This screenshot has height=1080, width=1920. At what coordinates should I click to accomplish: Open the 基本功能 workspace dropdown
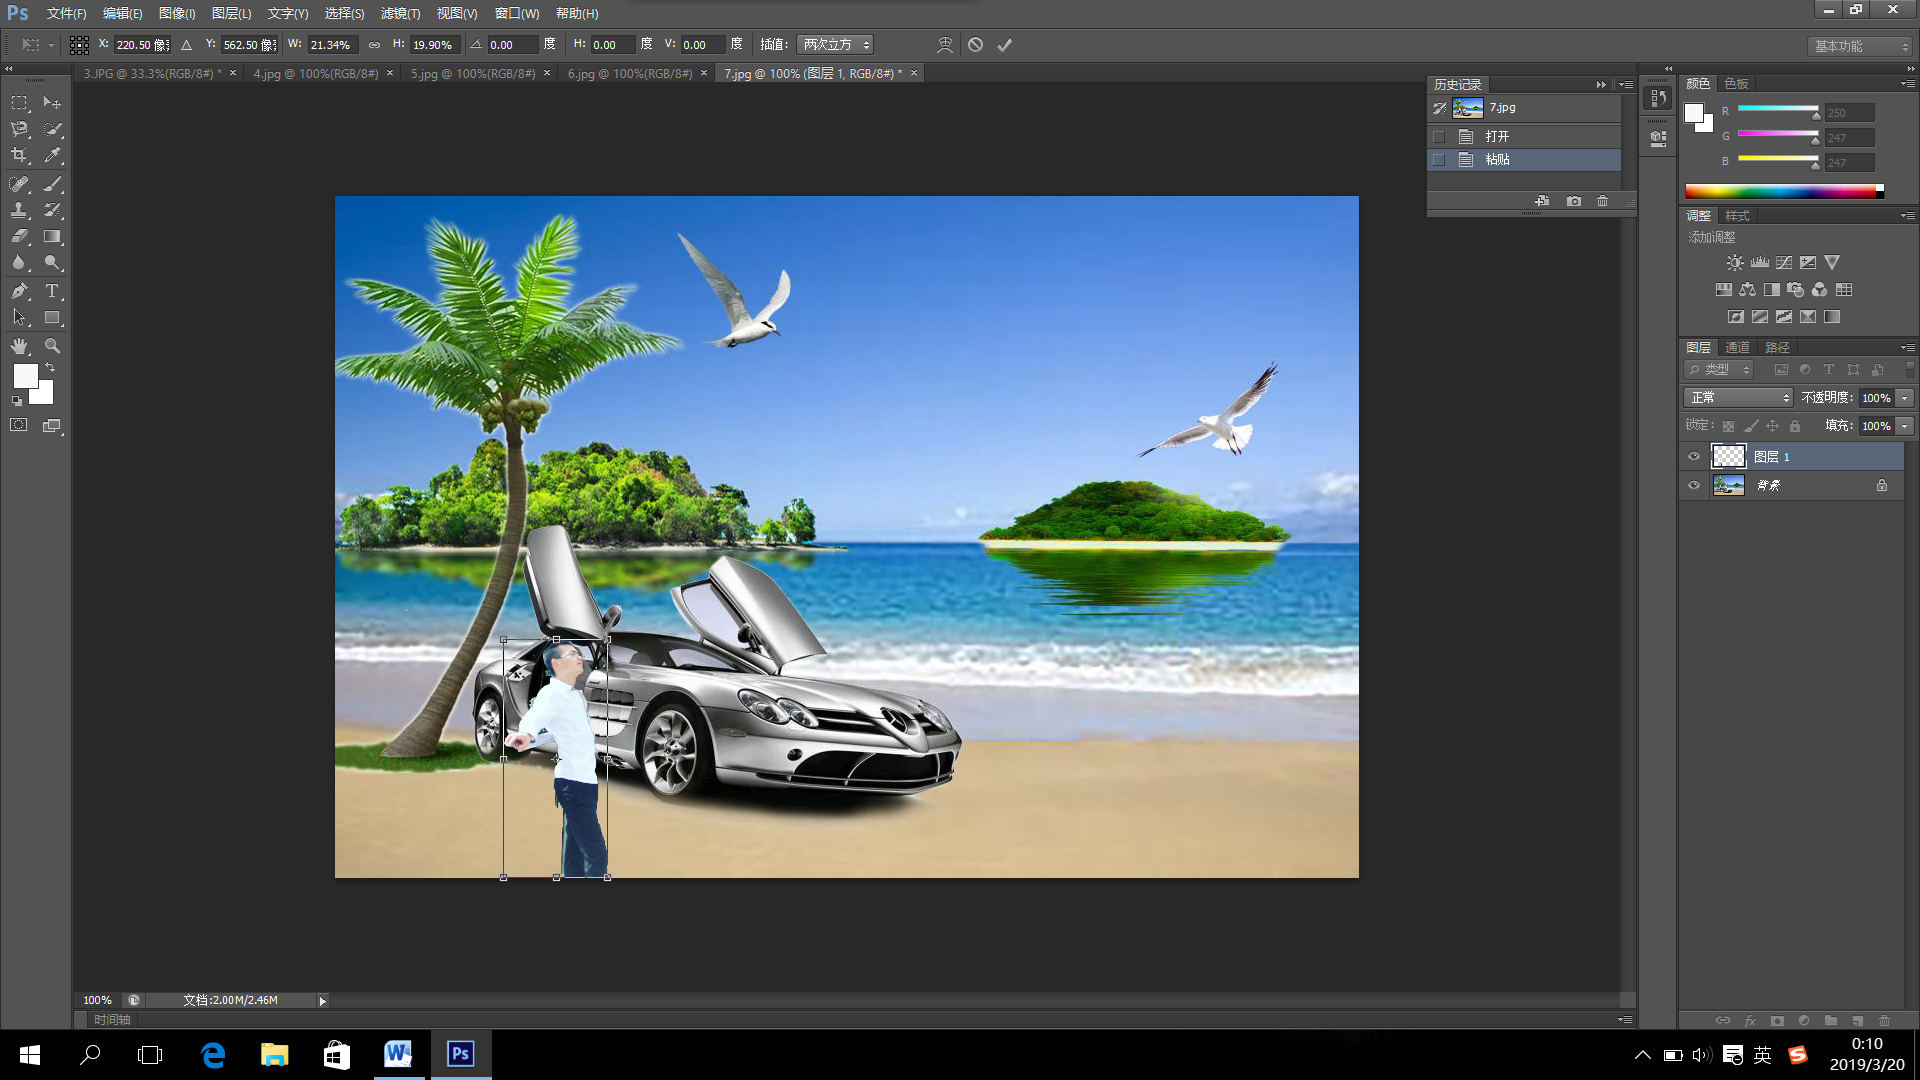click(1861, 46)
